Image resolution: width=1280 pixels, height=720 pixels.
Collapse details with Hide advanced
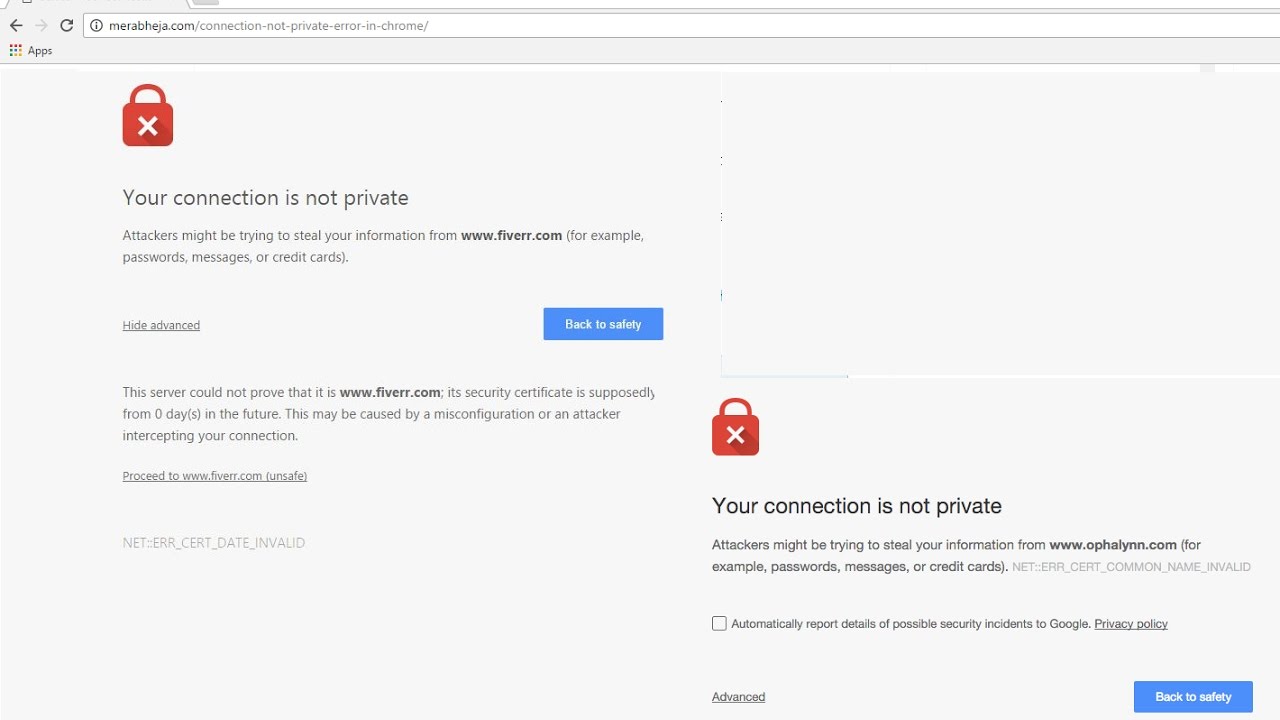coord(161,325)
